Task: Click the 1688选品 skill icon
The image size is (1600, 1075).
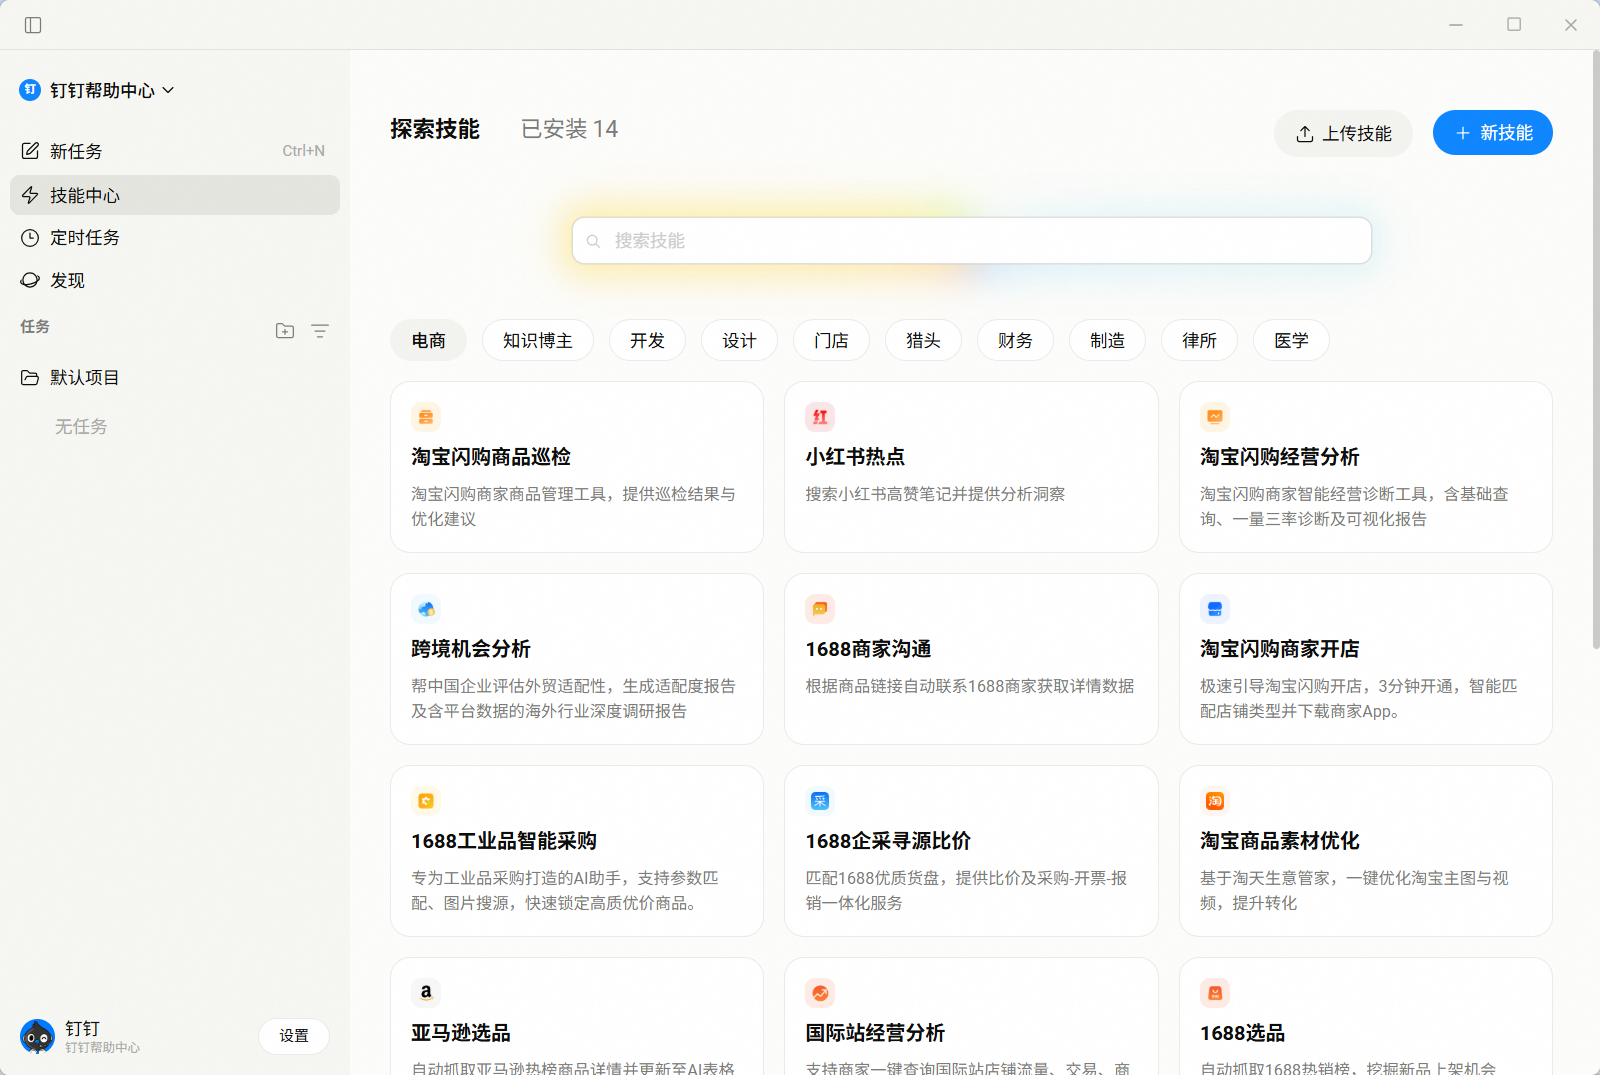Action: [1215, 993]
